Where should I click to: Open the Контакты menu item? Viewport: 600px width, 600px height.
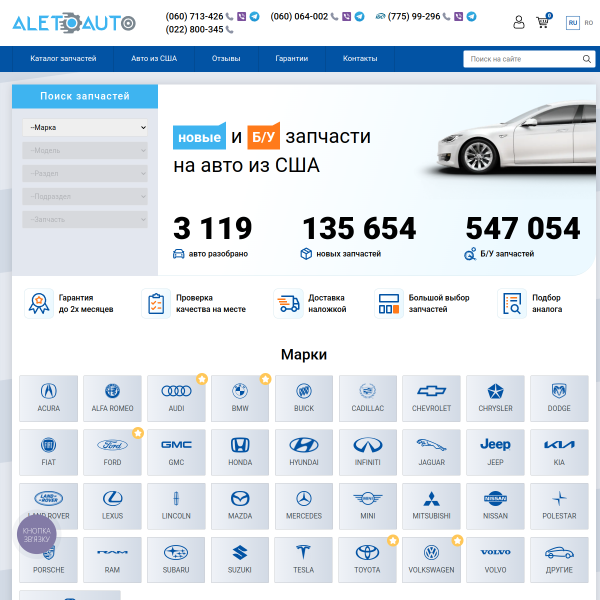(360, 59)
